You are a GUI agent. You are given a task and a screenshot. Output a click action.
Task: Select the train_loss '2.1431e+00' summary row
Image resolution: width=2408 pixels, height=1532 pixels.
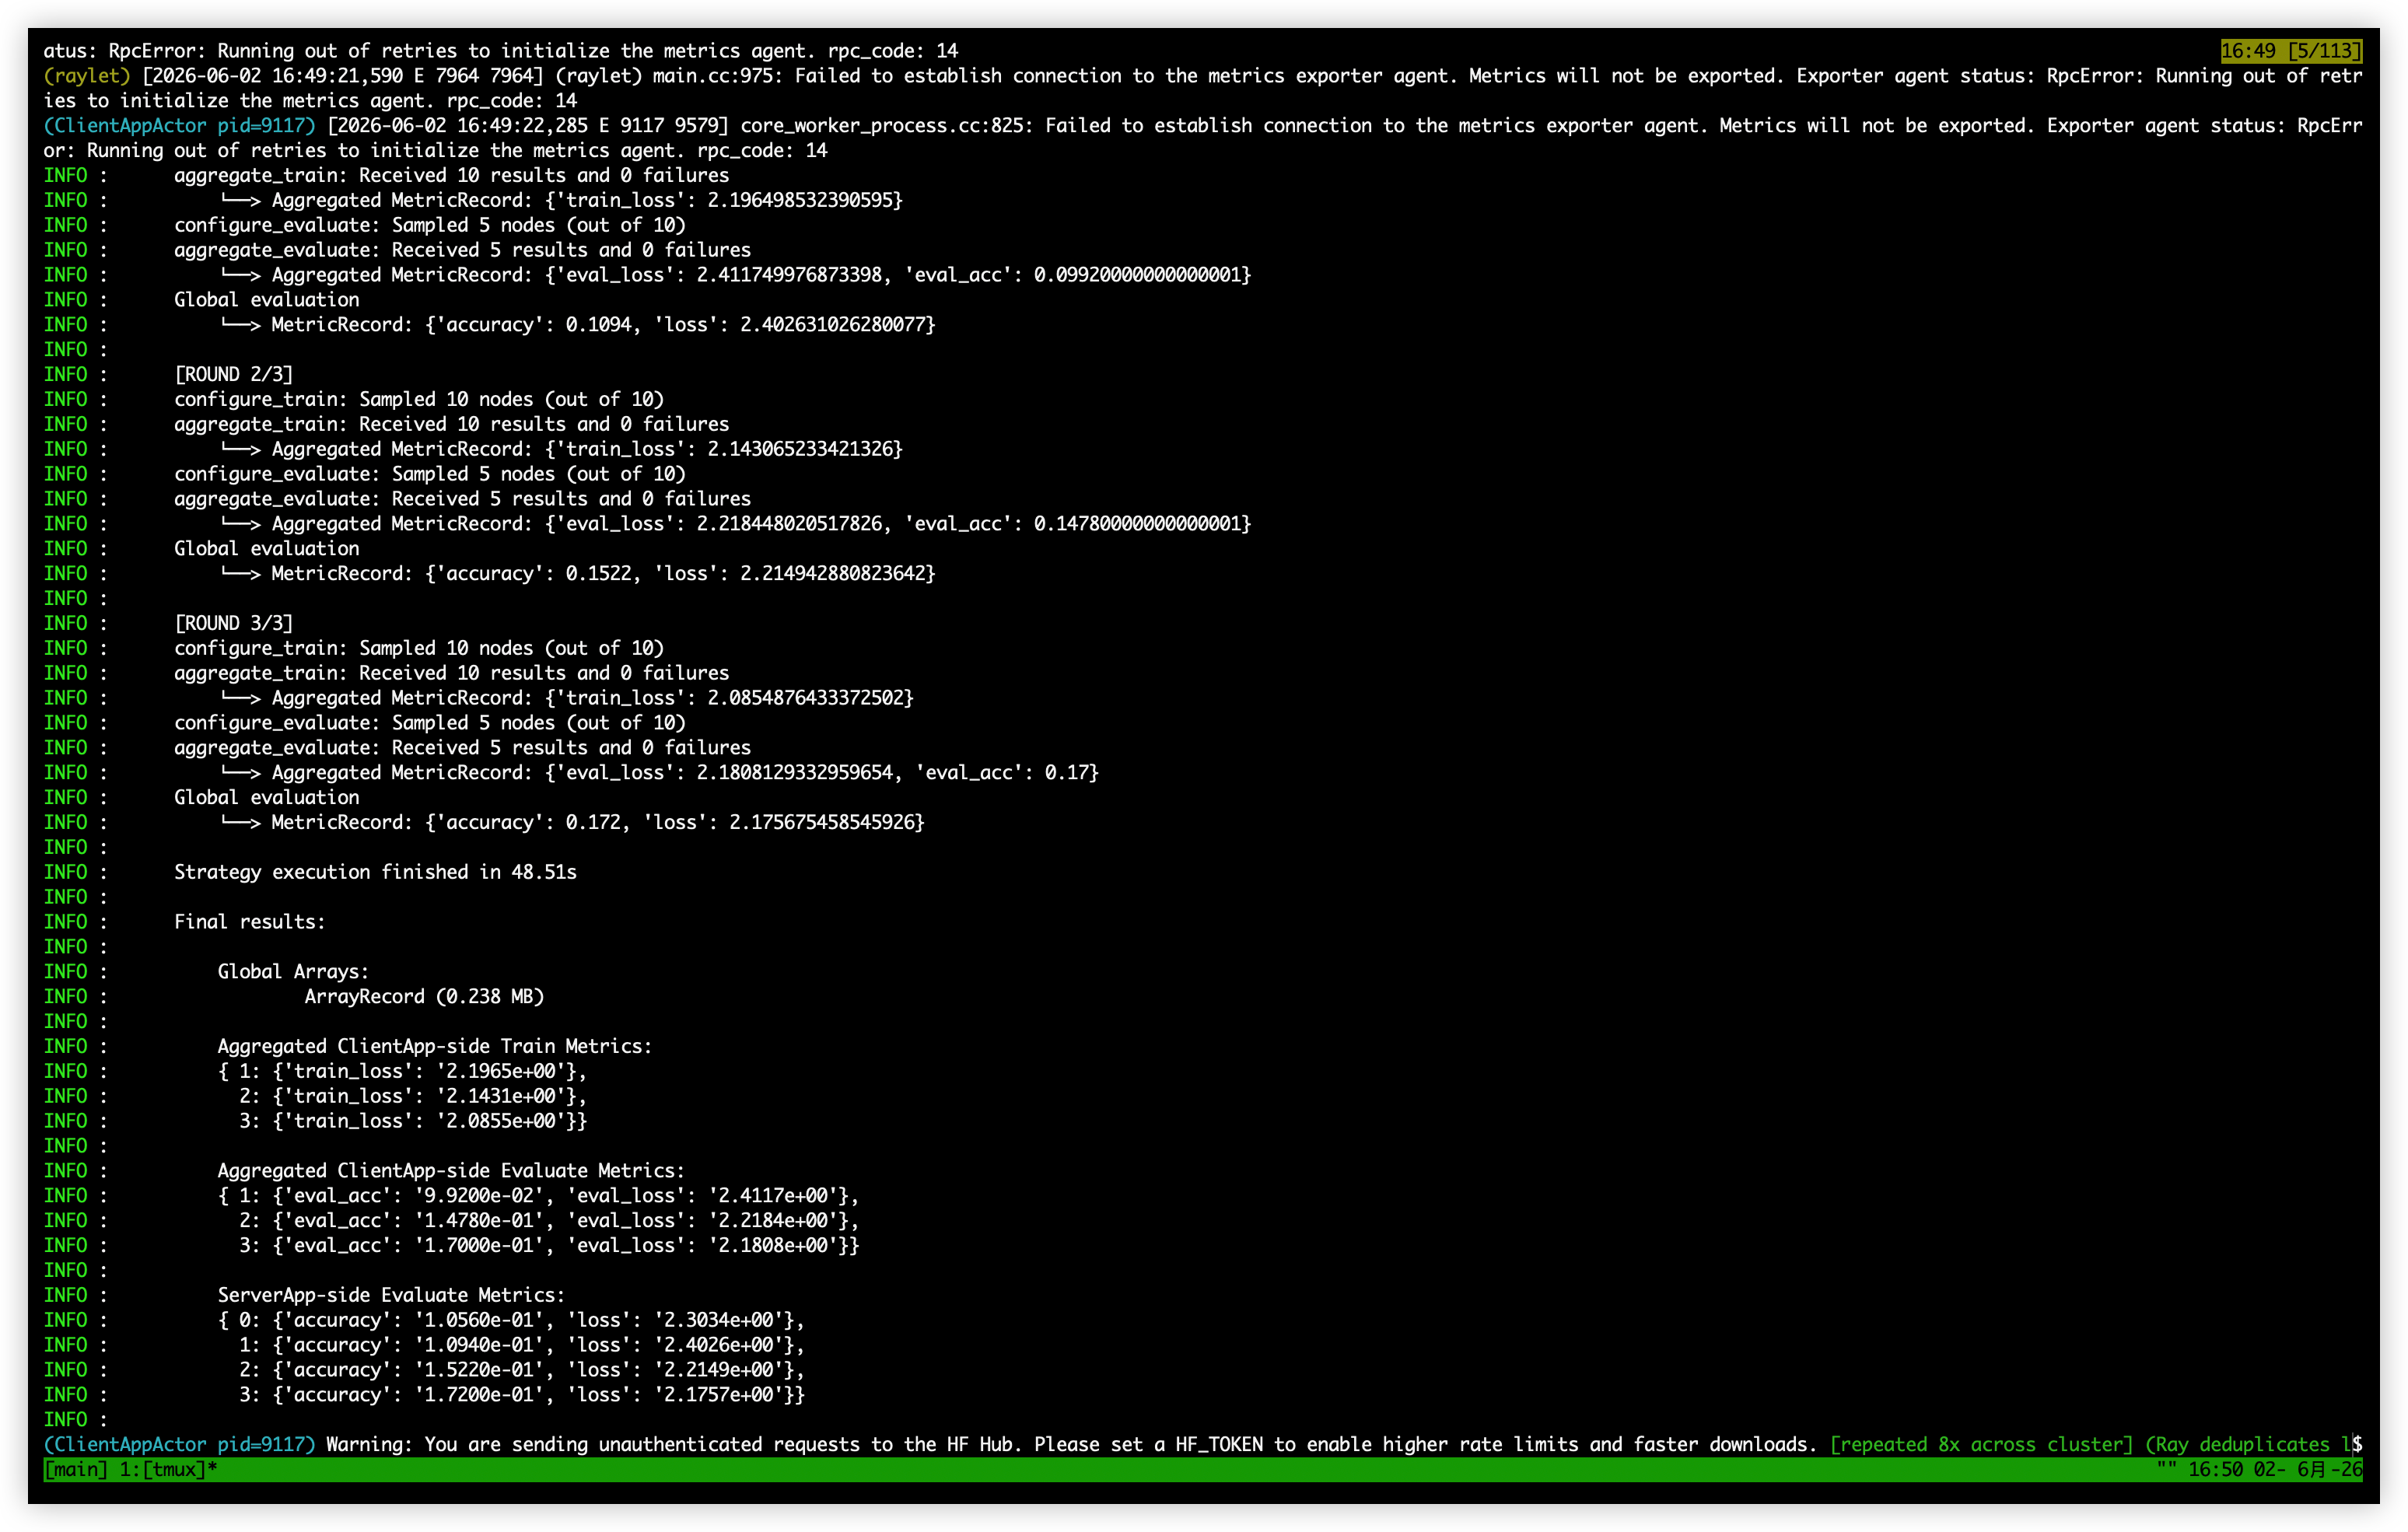point(413,1096)
